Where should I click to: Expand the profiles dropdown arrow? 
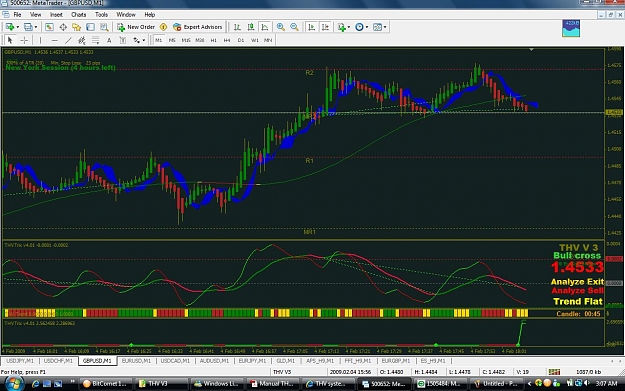[36, 27]
